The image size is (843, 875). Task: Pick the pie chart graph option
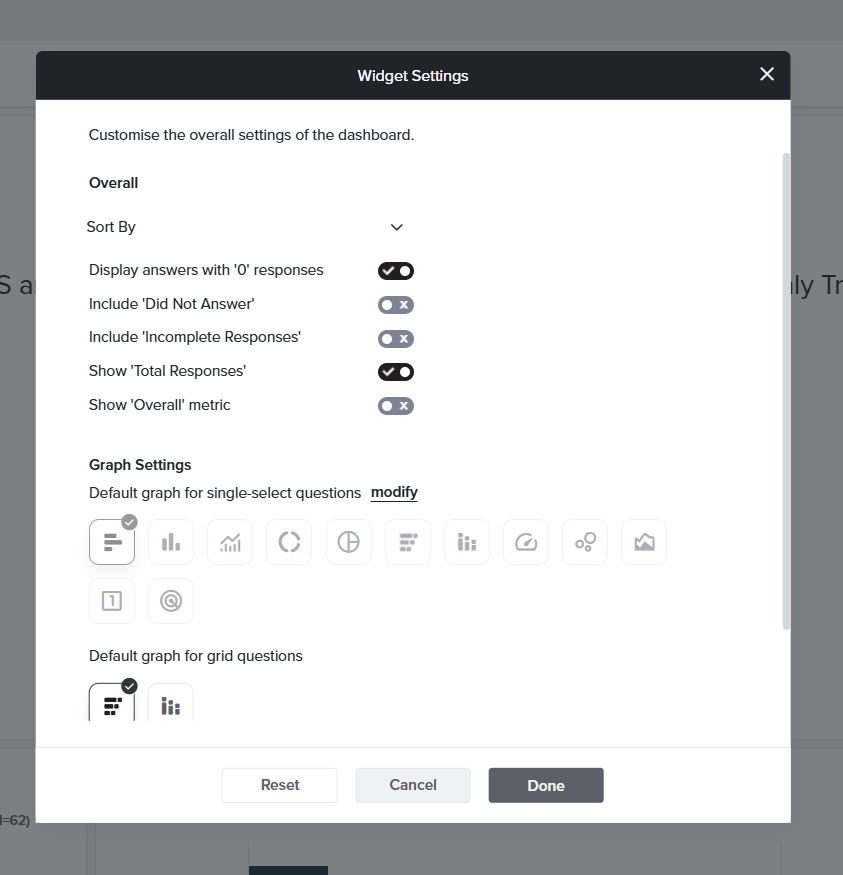tap(348, 542)
